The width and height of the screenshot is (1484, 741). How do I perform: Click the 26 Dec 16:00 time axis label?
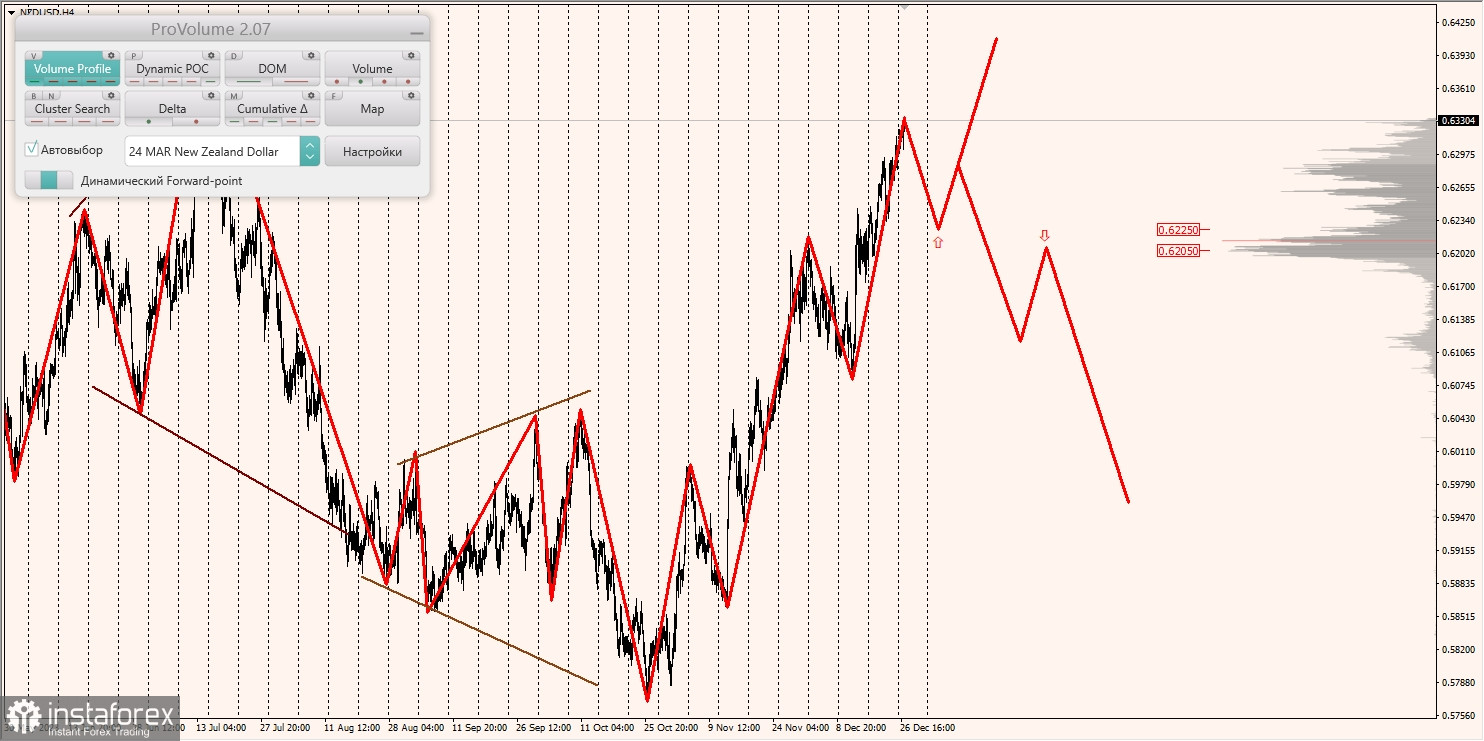(927, 727)
